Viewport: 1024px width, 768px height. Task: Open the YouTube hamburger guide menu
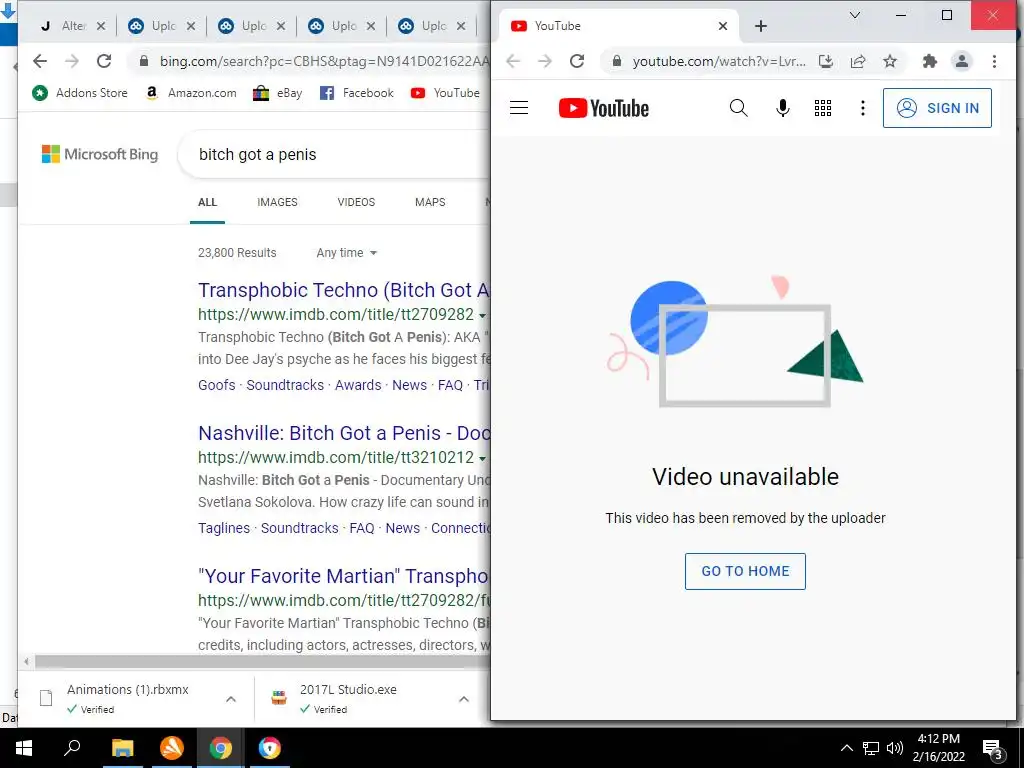tap(519, 108)
